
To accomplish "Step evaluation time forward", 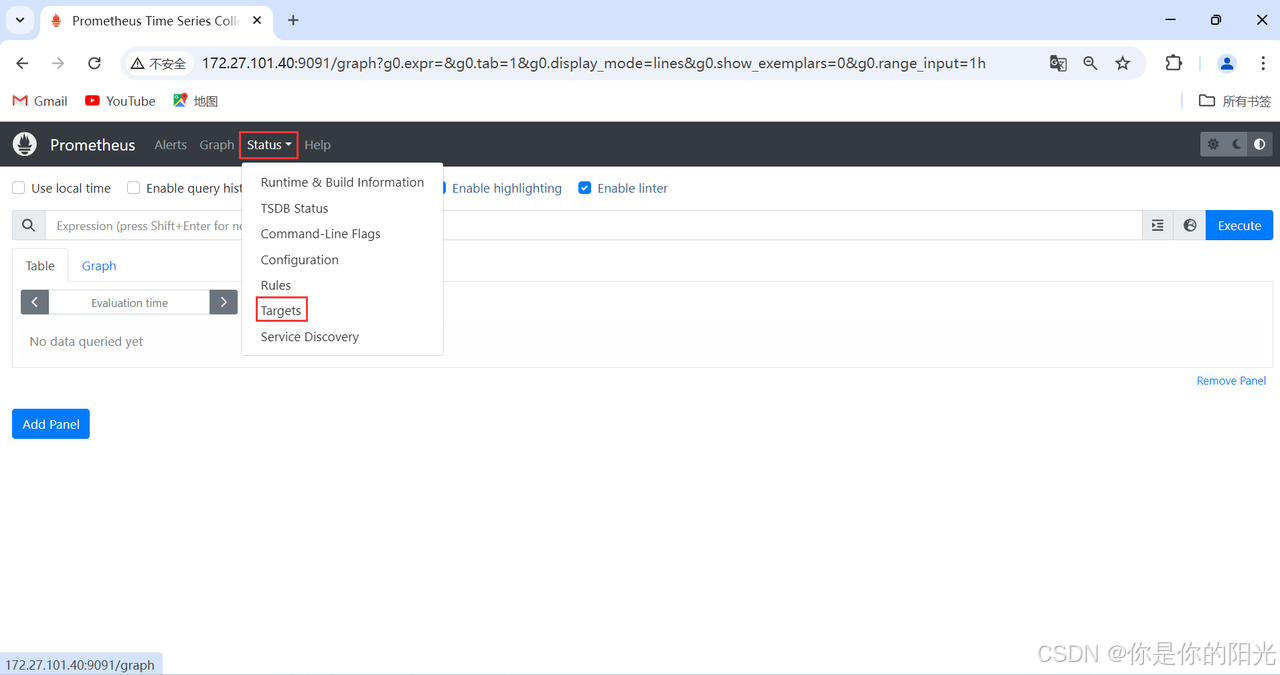I will pyautogui.click(x=224, y=302).
